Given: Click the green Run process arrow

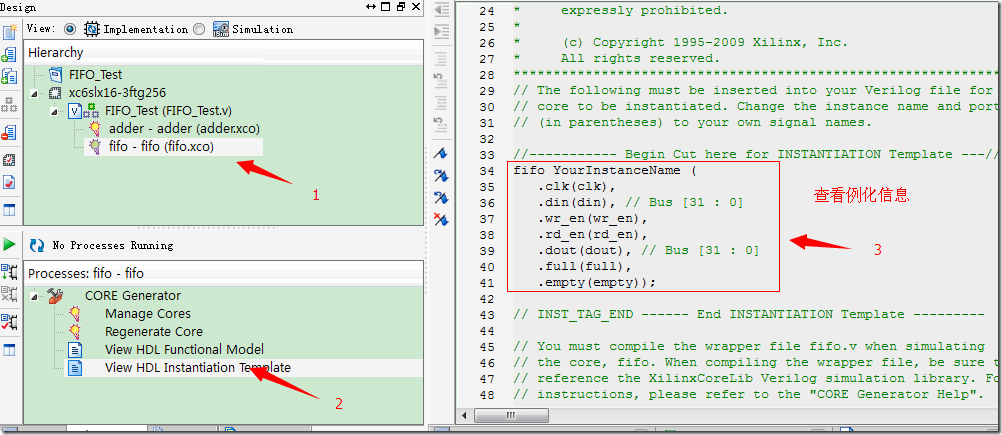Looking at the screenshot, I should tap(10, 245).
